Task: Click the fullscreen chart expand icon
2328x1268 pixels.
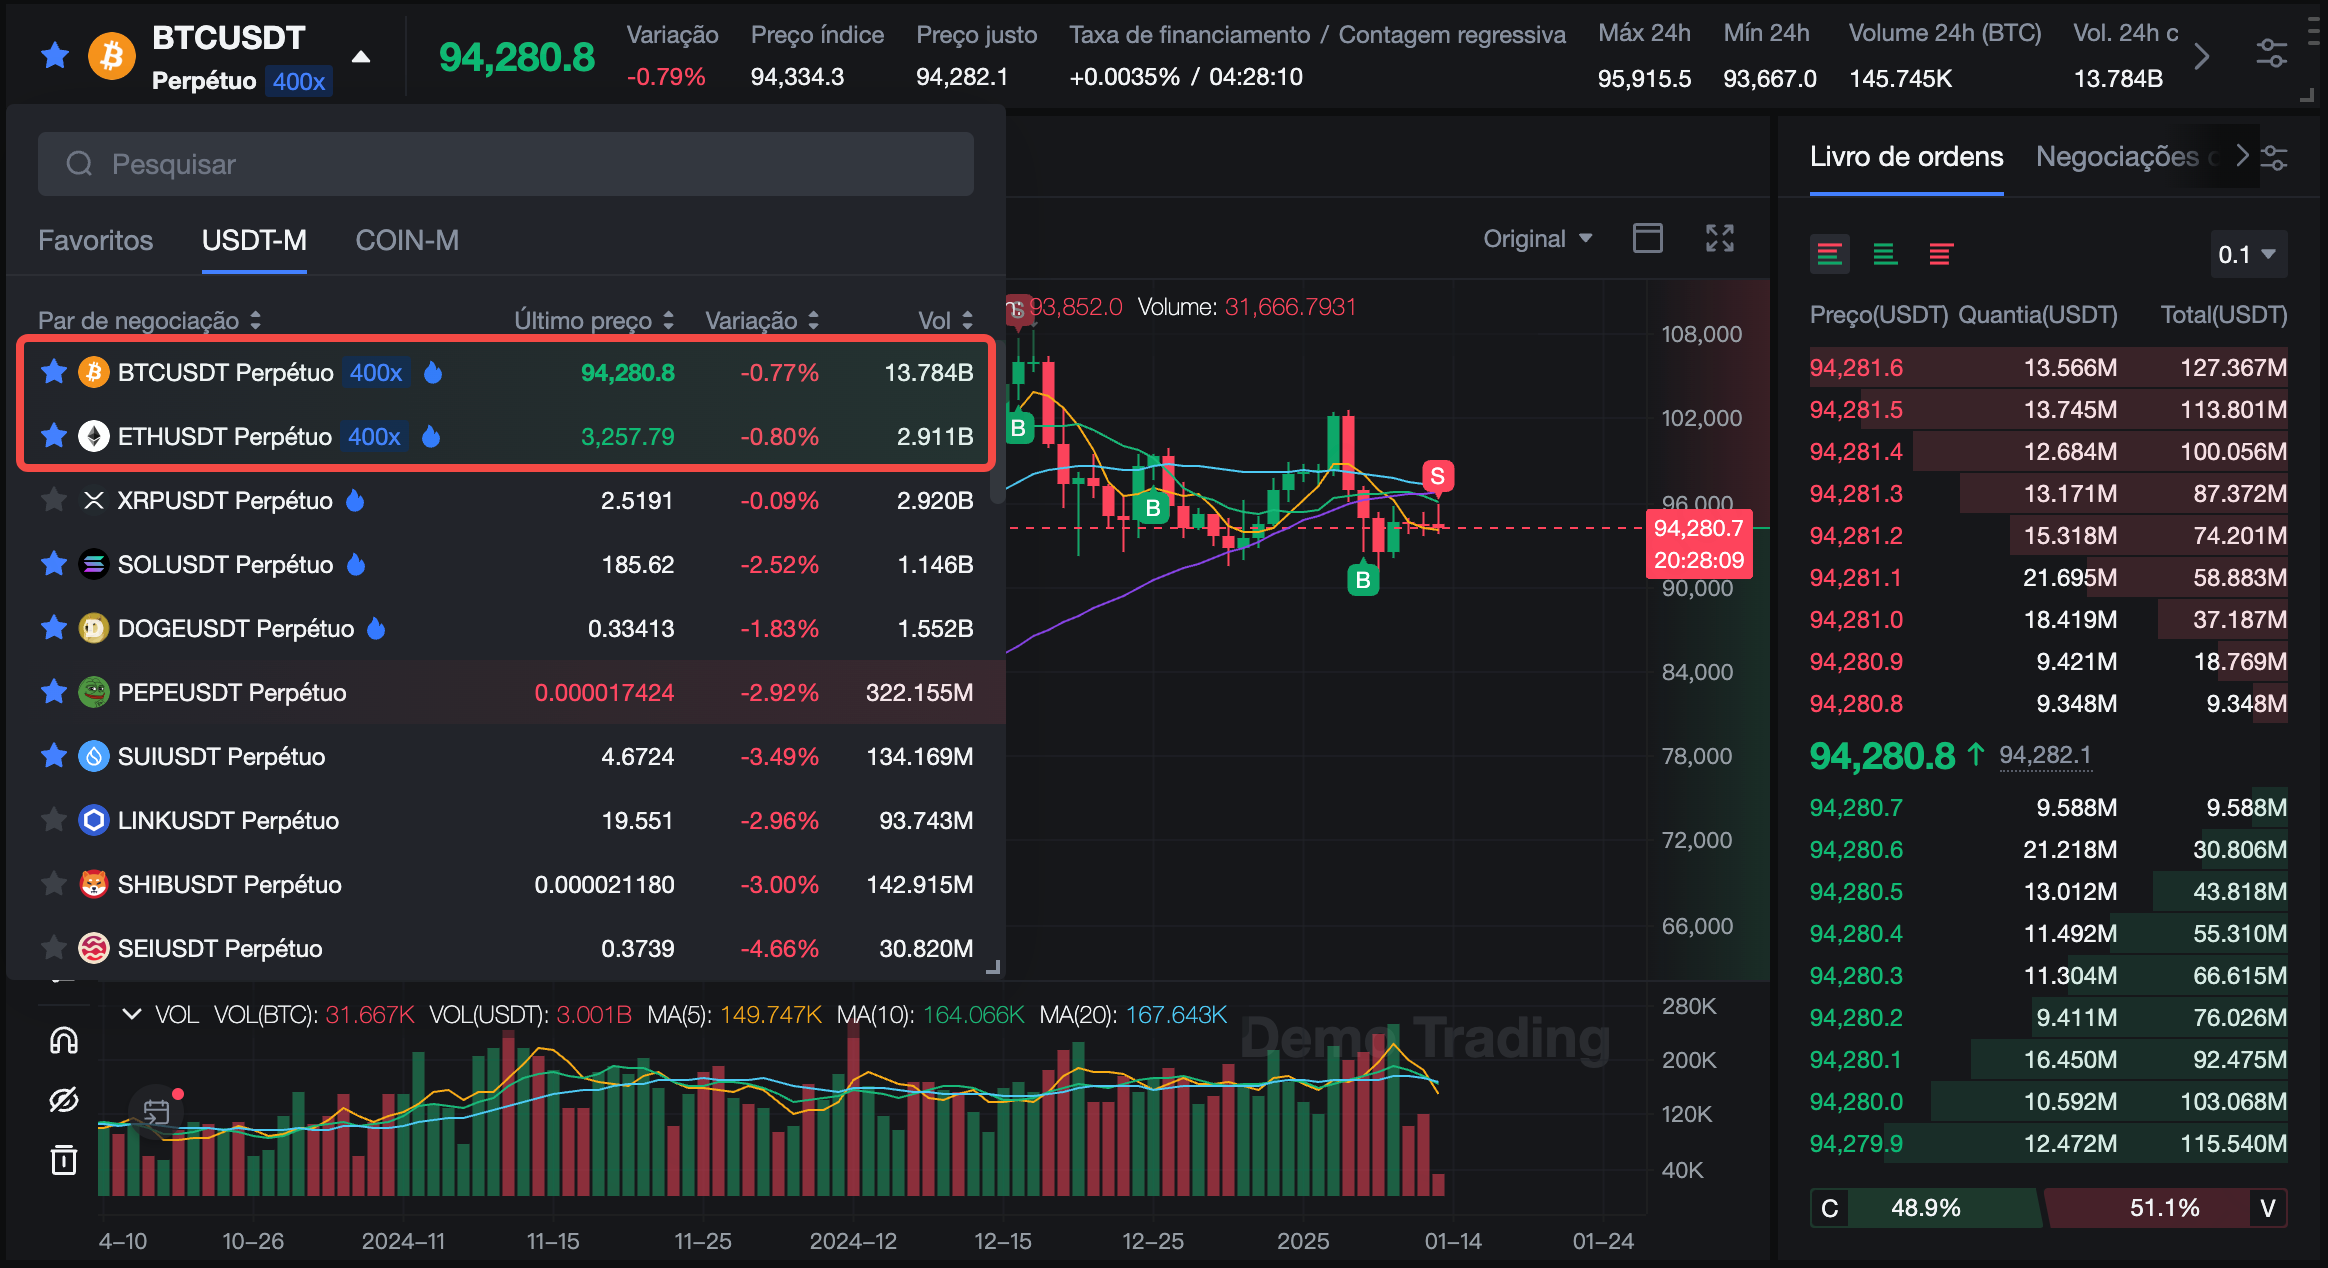Action: [1719, 238]
